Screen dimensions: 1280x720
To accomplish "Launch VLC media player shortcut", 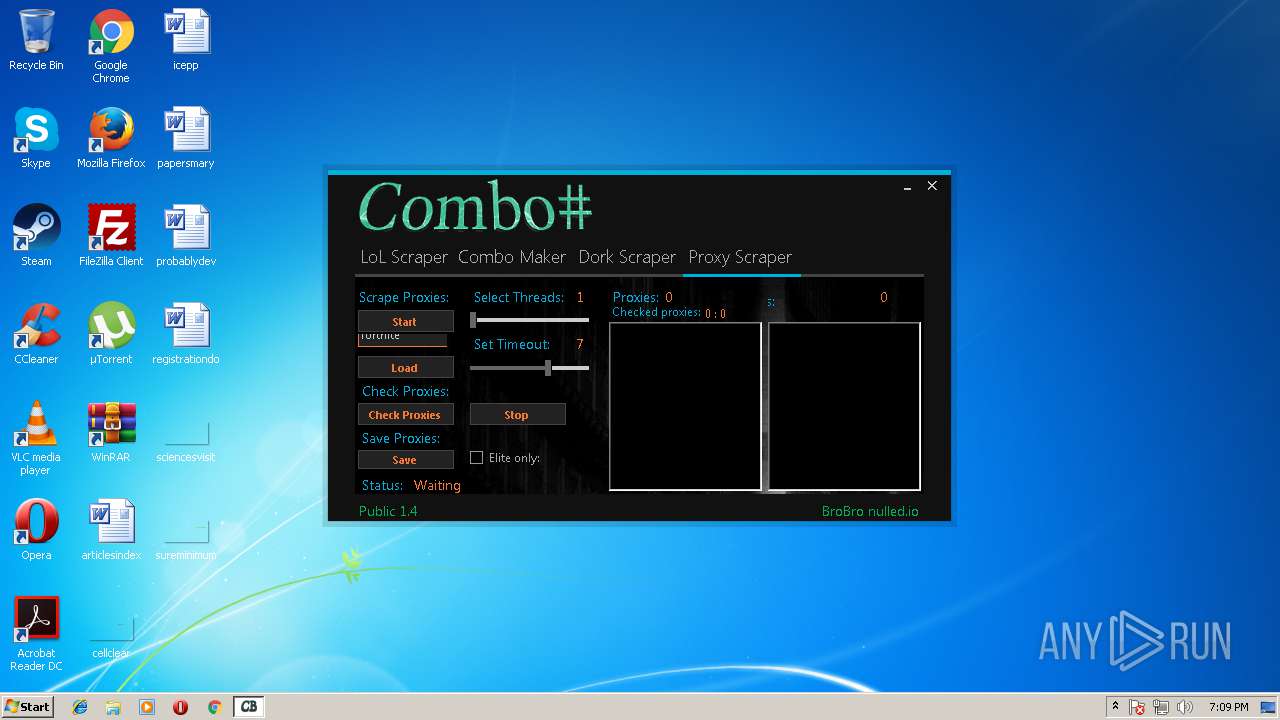I will 36,438.
